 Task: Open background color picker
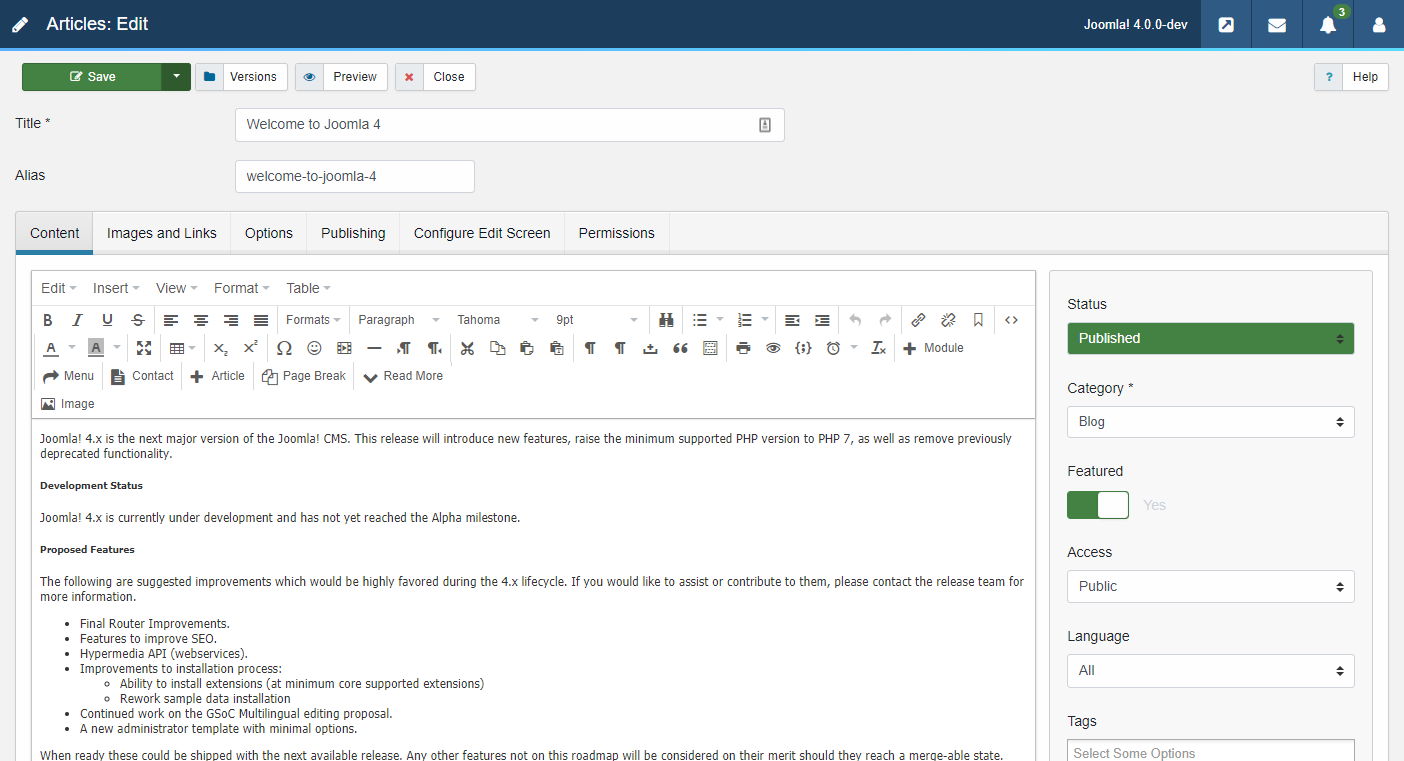click(96, 348)
